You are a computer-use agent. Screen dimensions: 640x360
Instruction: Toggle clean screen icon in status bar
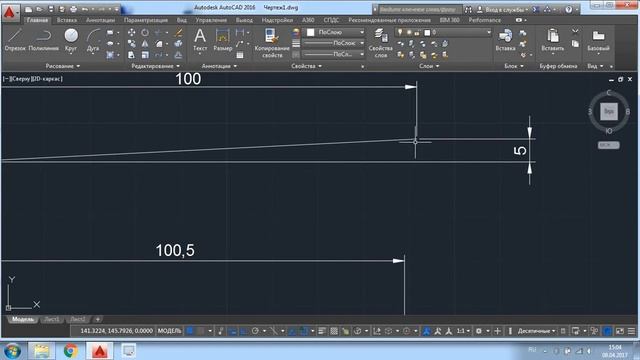click(620, 331)
